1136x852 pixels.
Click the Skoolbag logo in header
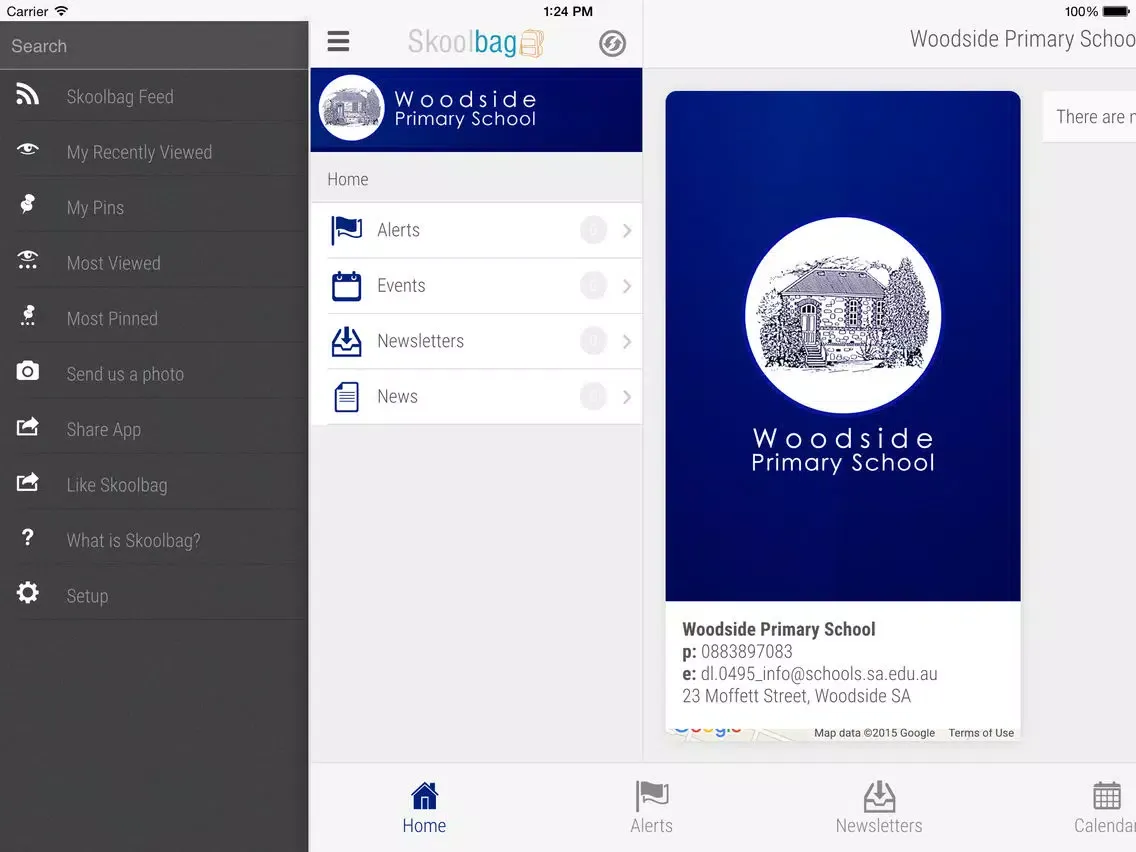475,42
